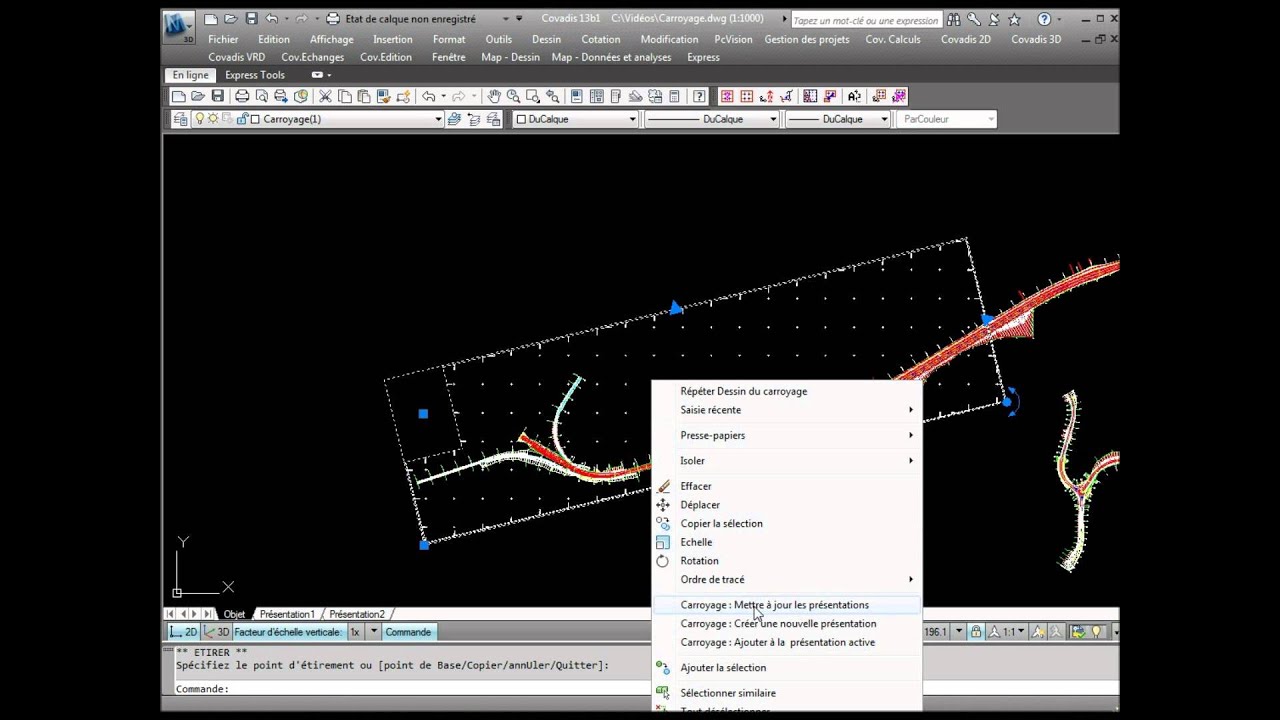
Task: Open the Cov. Calculs menu
Action: click(893, 39)
